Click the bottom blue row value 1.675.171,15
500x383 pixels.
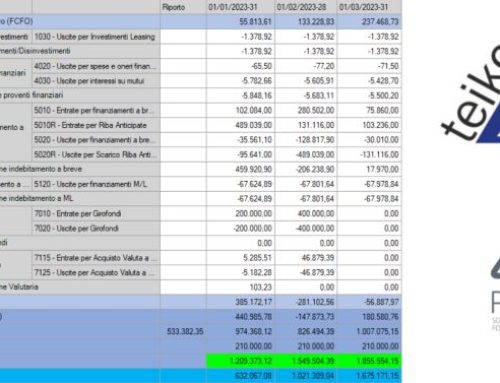[x=378, y=376]
